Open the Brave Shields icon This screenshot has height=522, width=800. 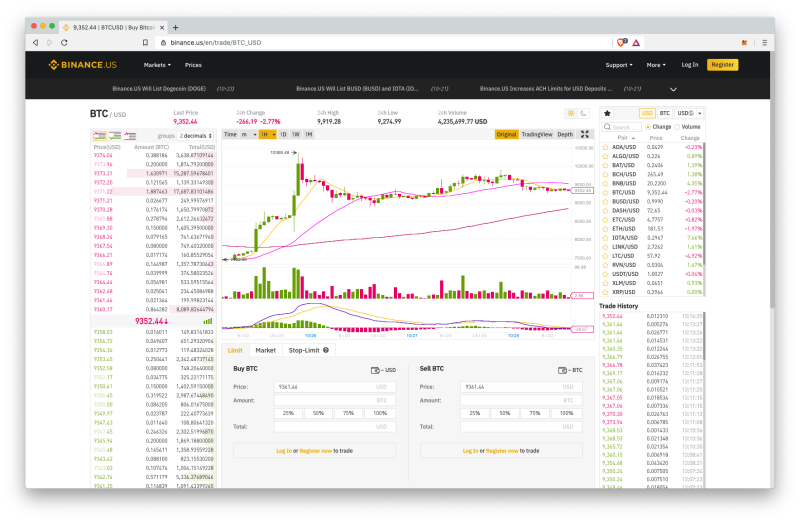pyautogui.click(x=621, y=42)
